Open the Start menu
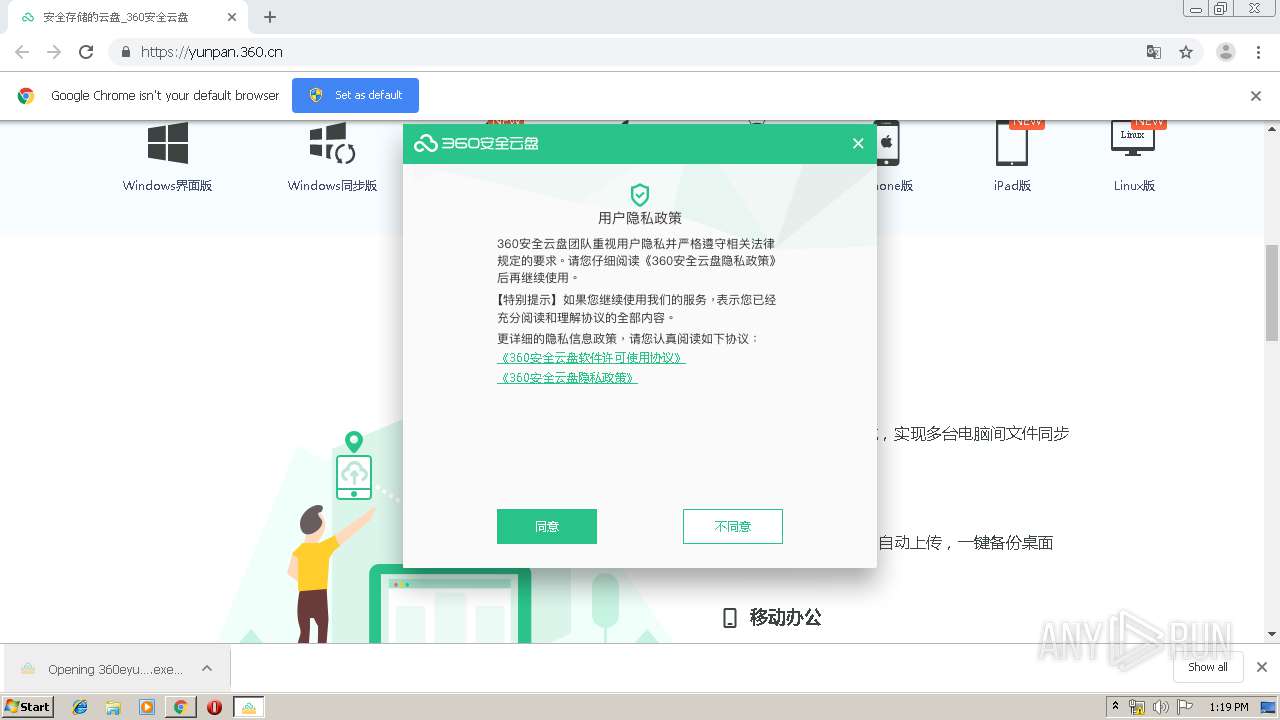 [28, 706]
